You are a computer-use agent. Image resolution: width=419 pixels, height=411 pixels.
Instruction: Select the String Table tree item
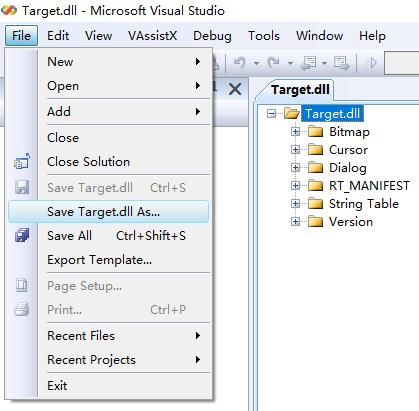pos(364,204)
